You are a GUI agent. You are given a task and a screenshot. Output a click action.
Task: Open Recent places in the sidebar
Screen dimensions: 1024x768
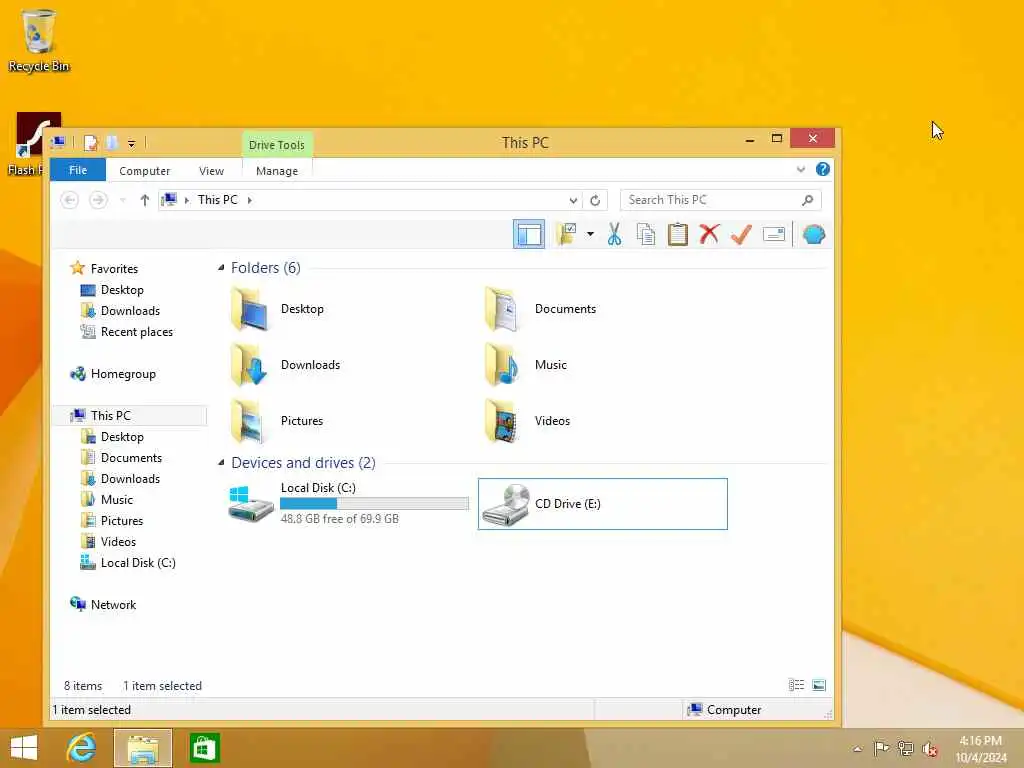pos(136,332)
